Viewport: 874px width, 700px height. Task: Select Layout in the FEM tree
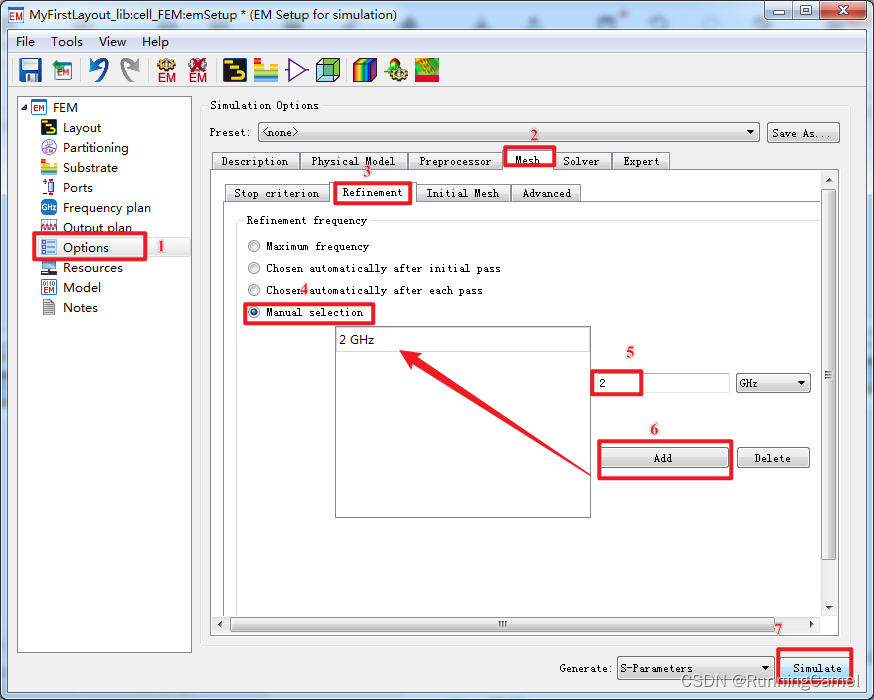81,128
